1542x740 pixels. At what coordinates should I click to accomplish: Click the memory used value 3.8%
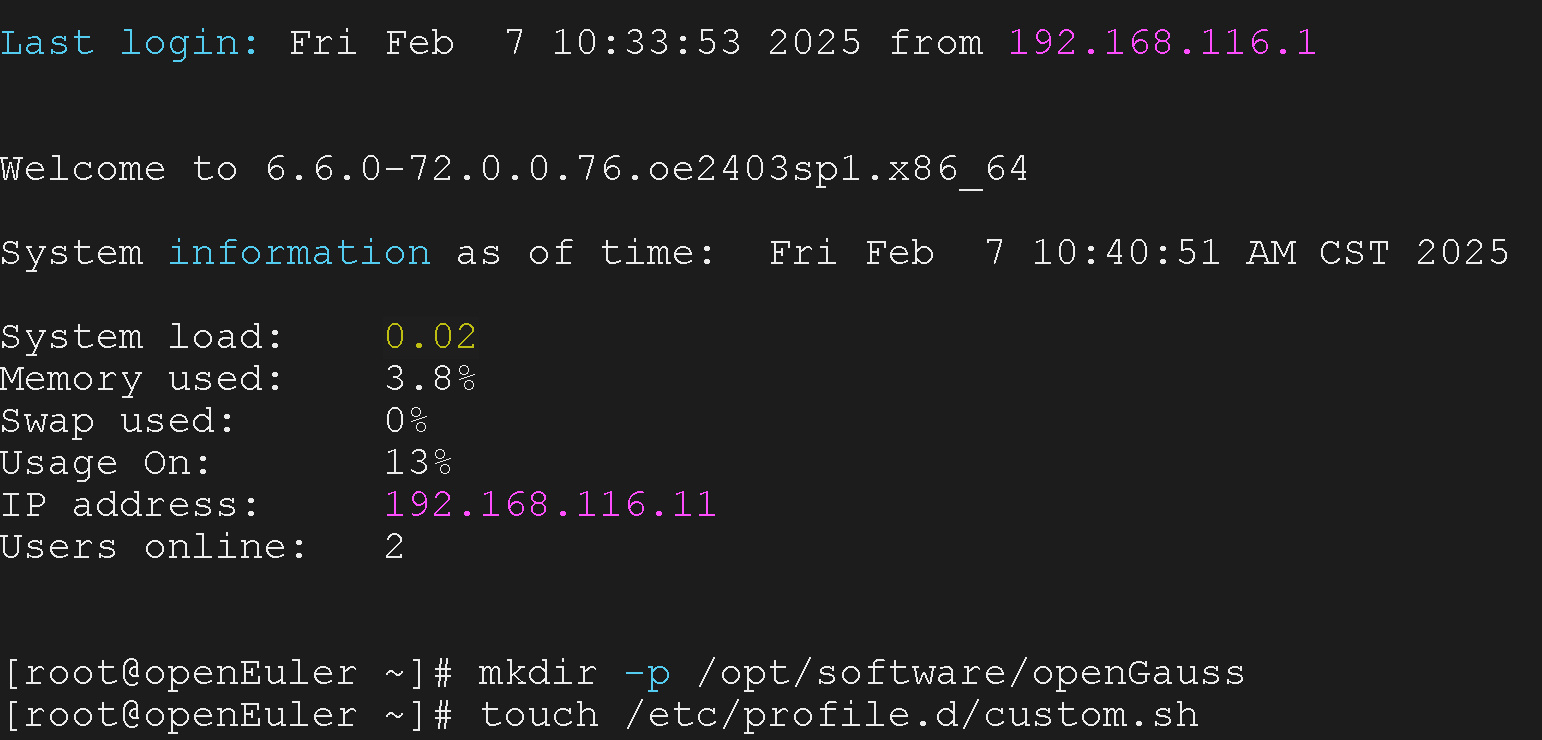430,379
